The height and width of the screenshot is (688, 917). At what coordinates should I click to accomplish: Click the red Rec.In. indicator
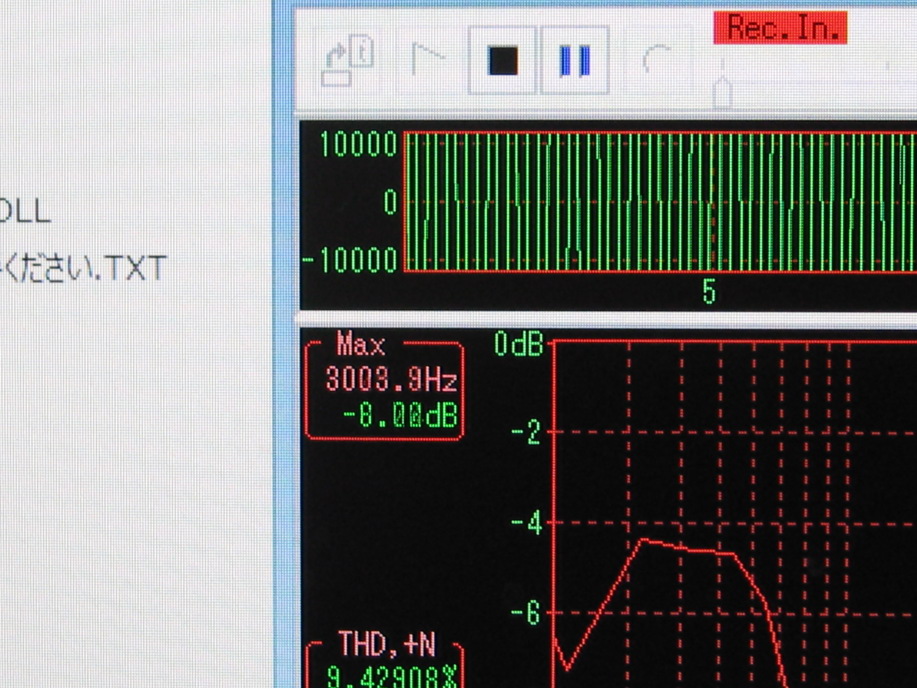point(780,27)
